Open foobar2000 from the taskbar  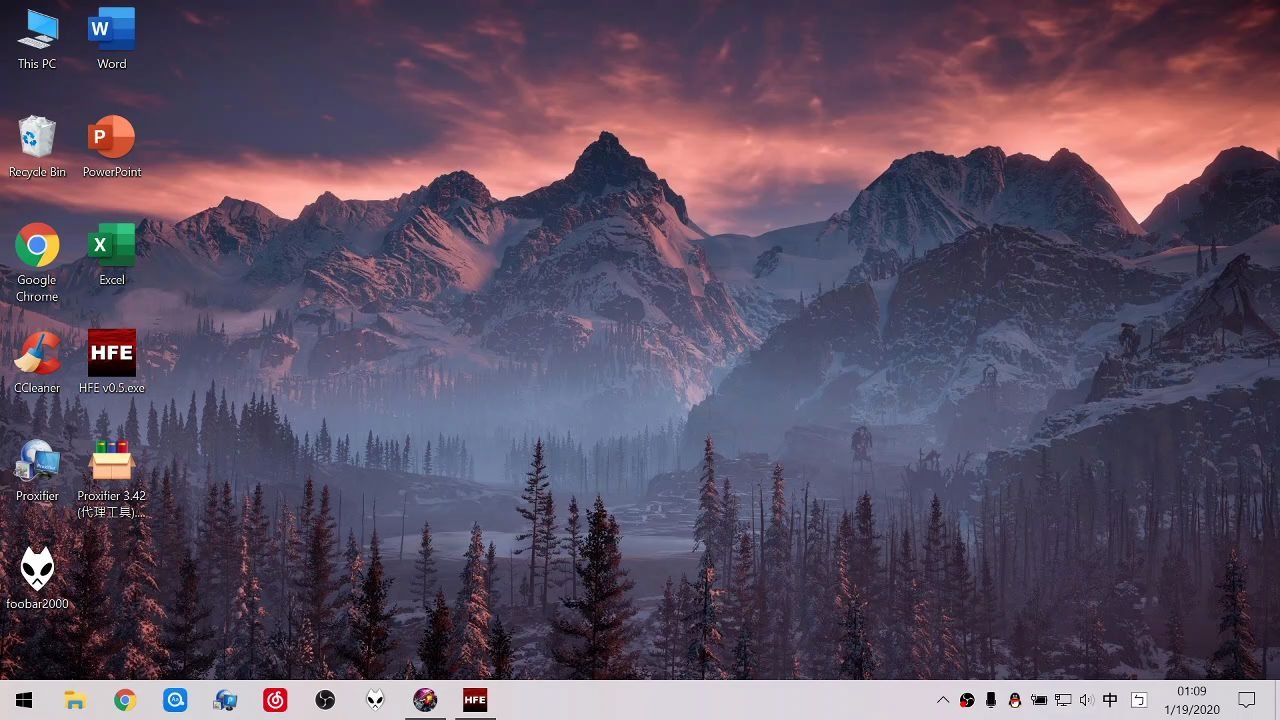point(375,700)
